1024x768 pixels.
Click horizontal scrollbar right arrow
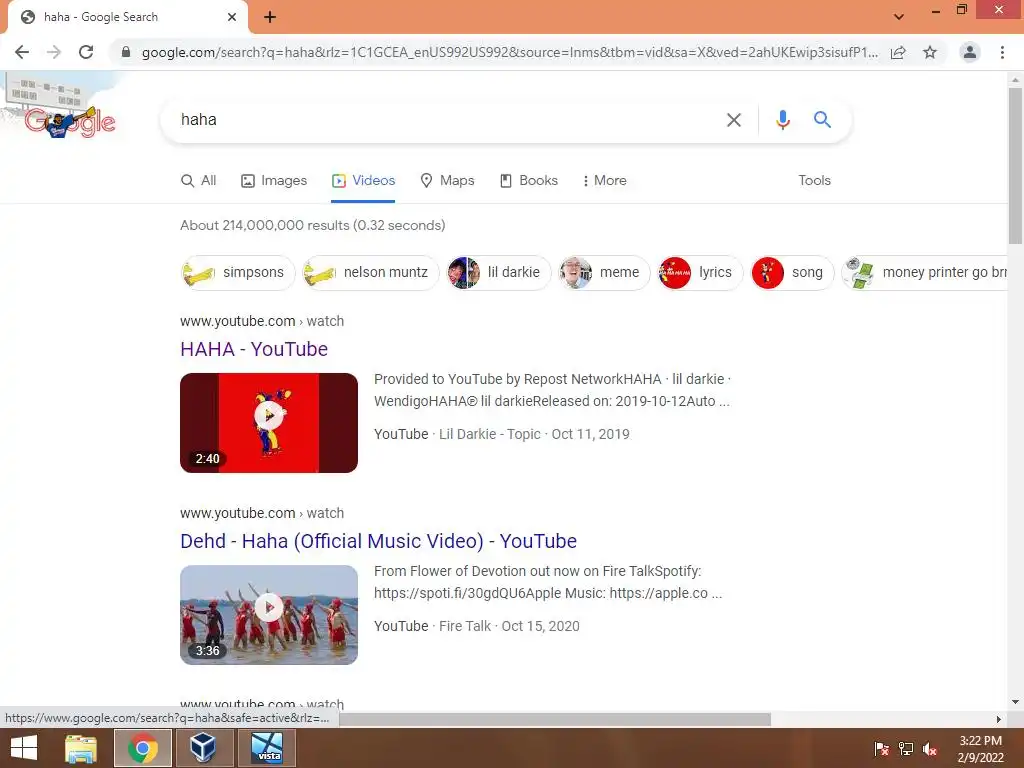(999, 719)
